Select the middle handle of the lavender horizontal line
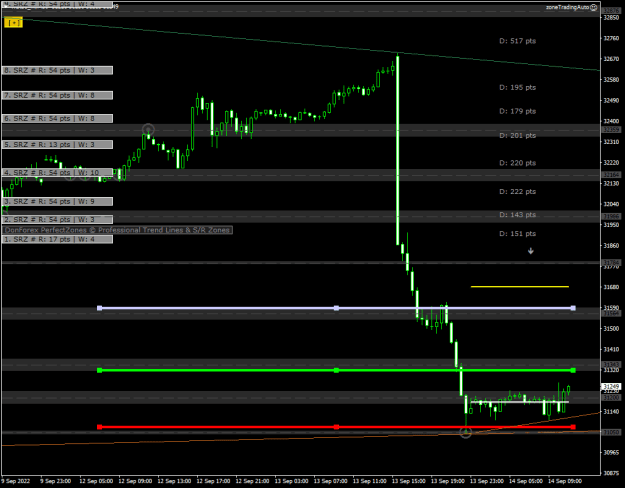This screenshot has width=625, height=488. tap(336, 308)
